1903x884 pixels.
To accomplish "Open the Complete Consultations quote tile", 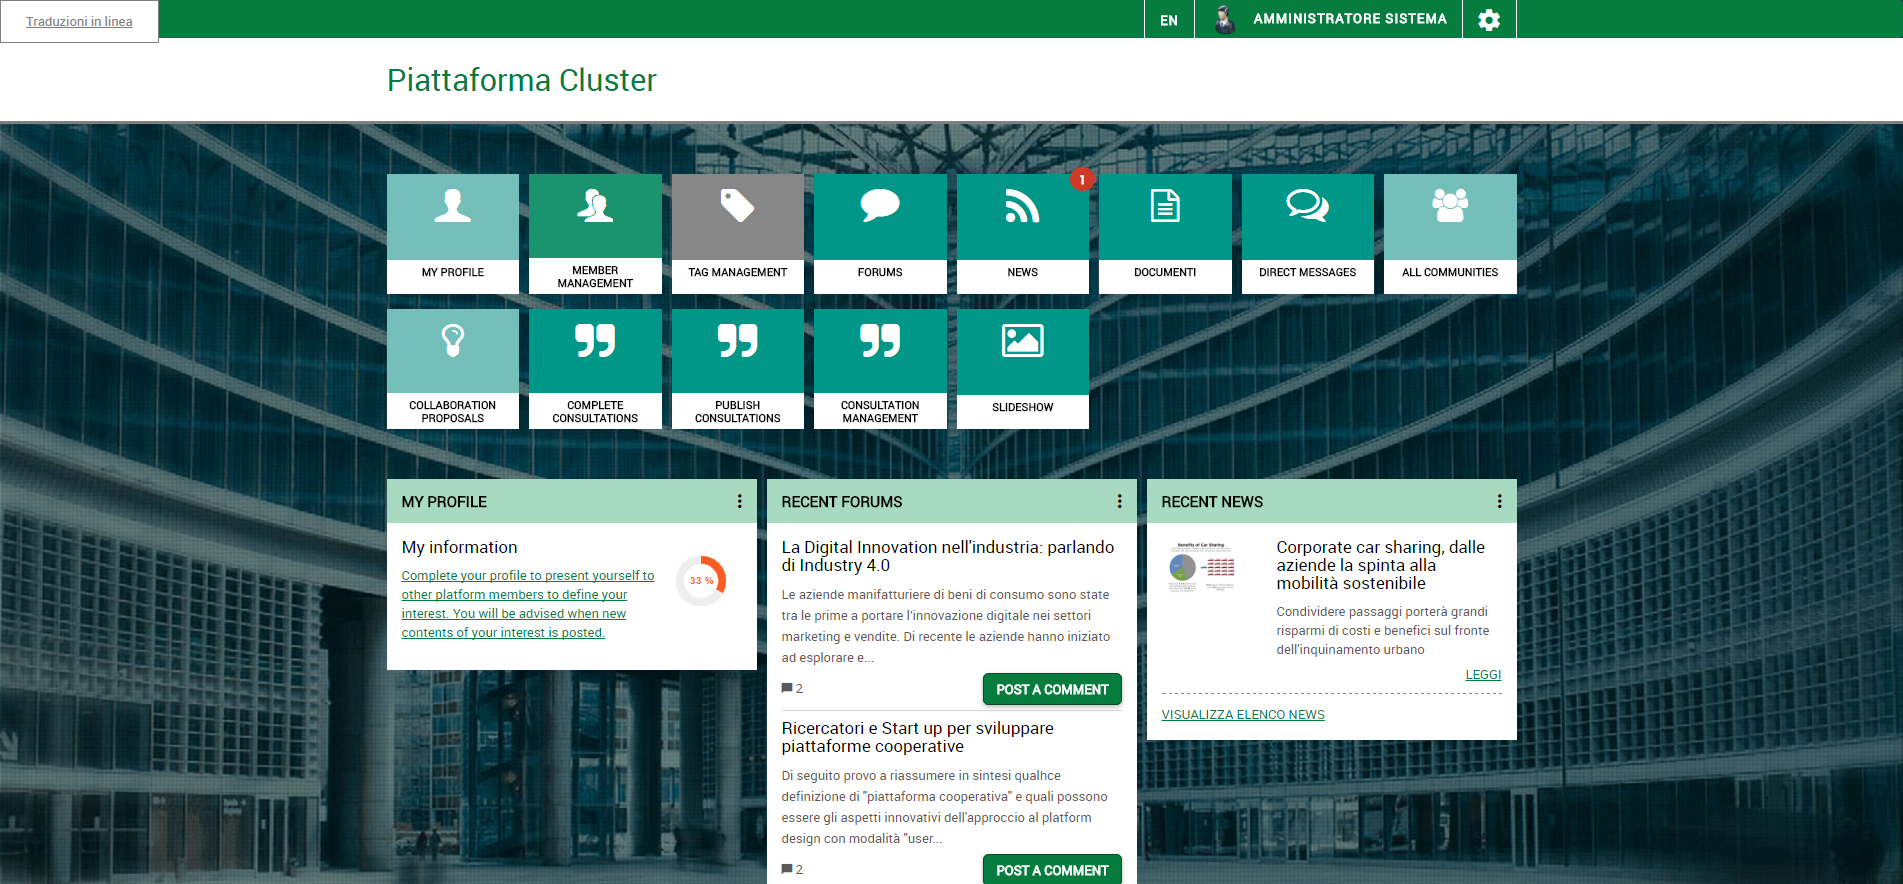I will [595, 341].
